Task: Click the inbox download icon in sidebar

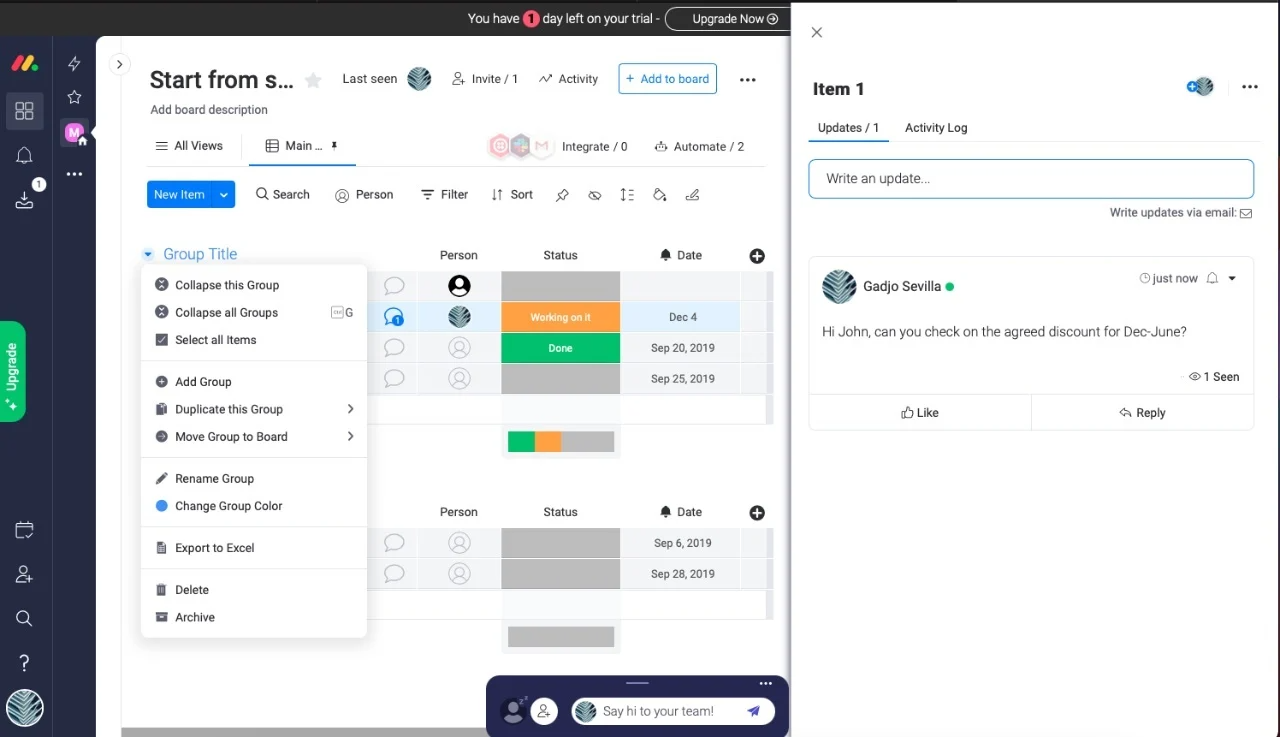Action: [x=24, y=200]
